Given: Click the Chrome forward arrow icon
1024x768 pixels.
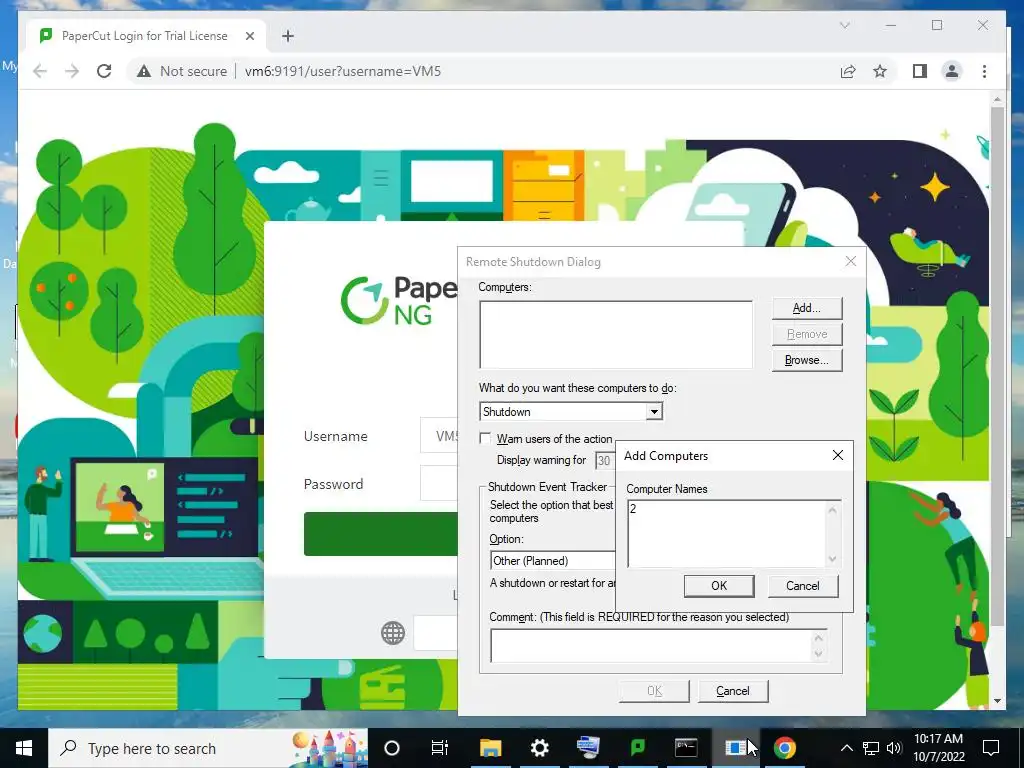Looking at the screenshot, I should pos(72,71).
